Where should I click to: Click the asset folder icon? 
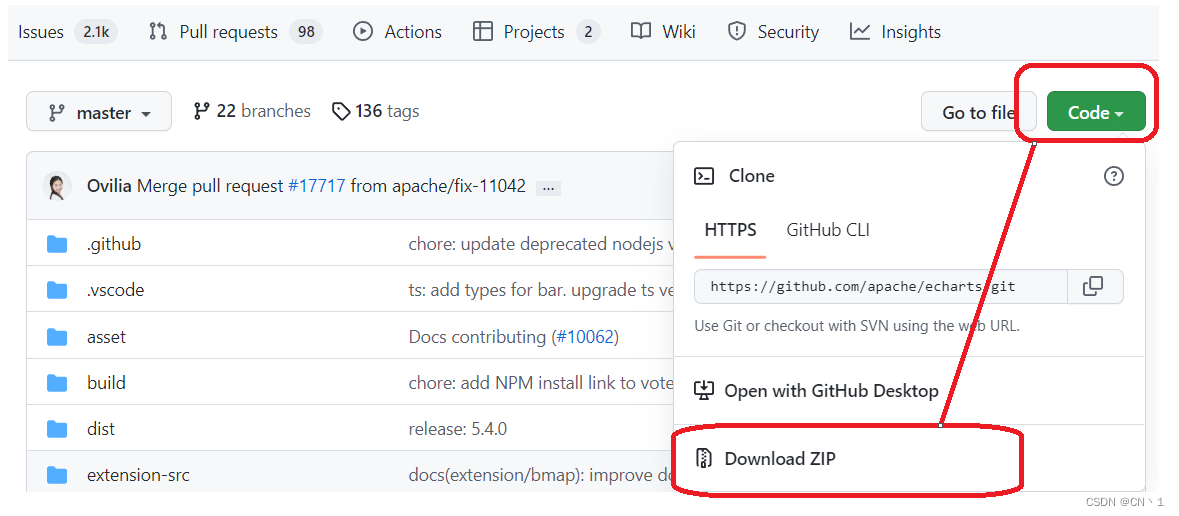click(x=57, y=336)
